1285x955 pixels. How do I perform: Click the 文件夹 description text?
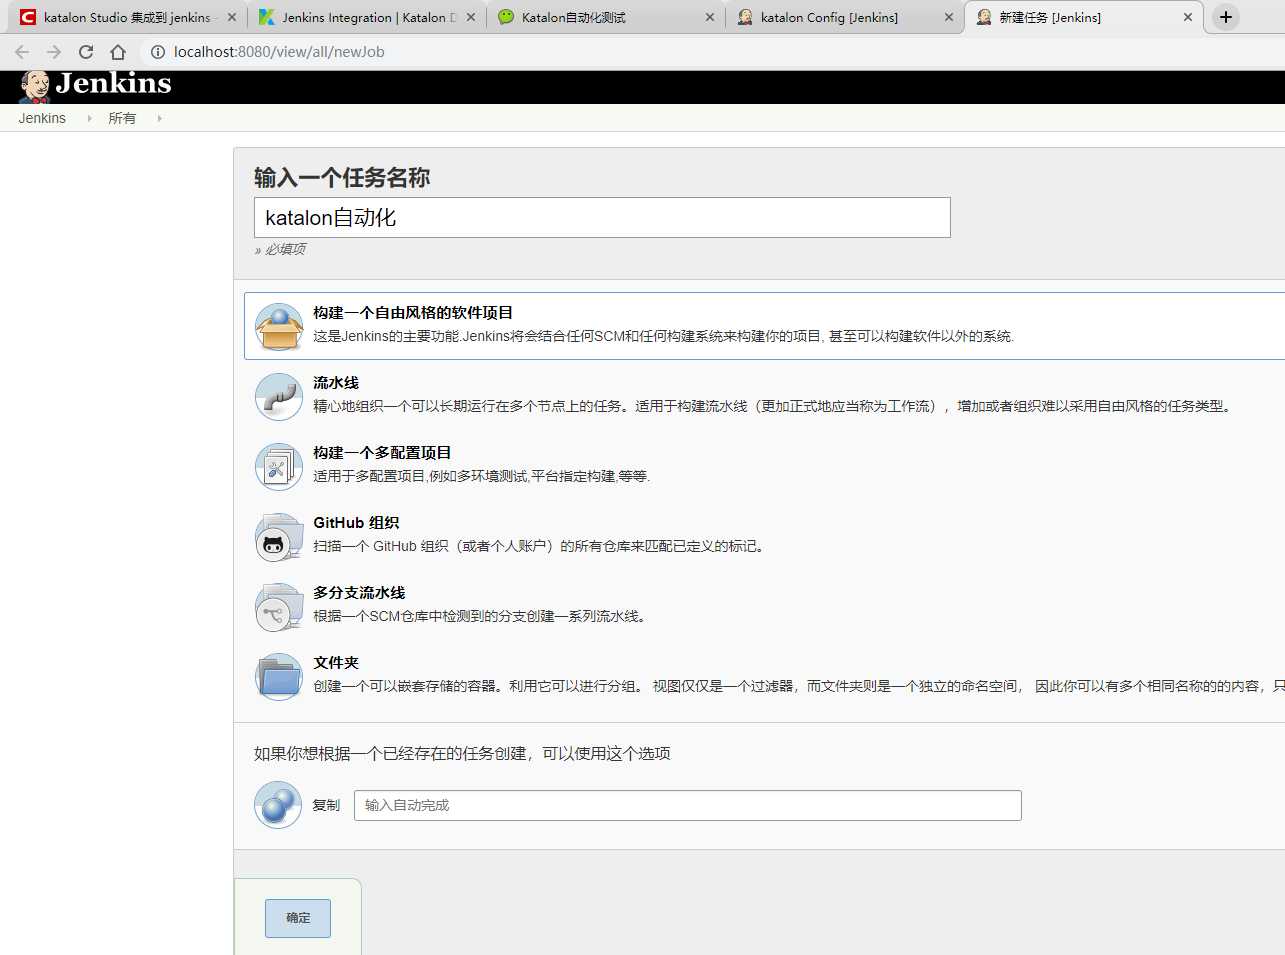(x=799, y=686)
